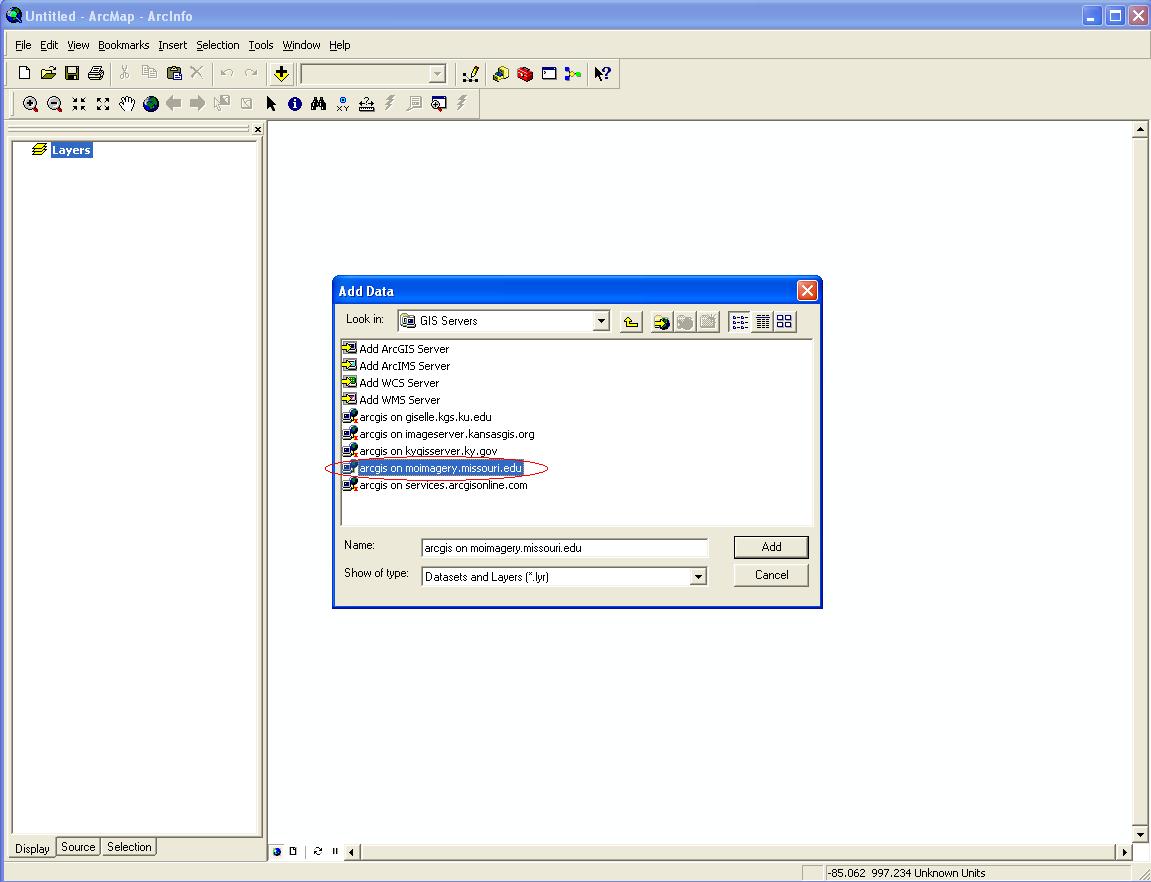
Task: Click the Go To XY tool
Action: [x=343, y=104]
